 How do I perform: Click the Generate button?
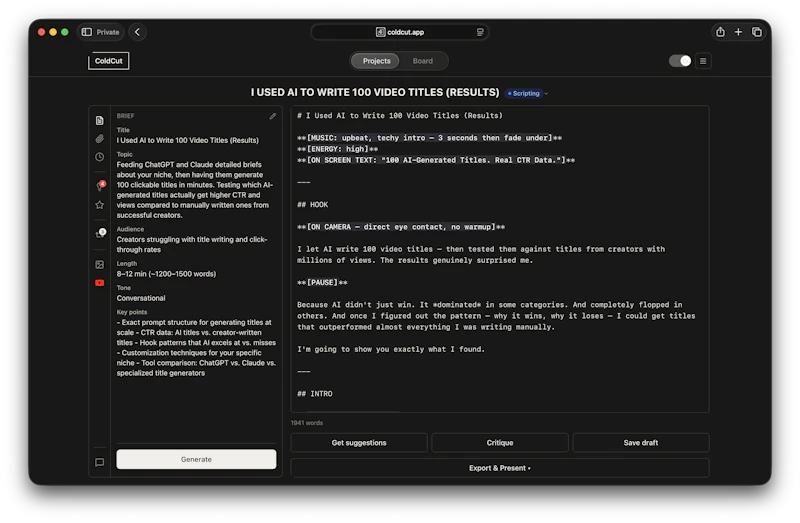point(196,459)
